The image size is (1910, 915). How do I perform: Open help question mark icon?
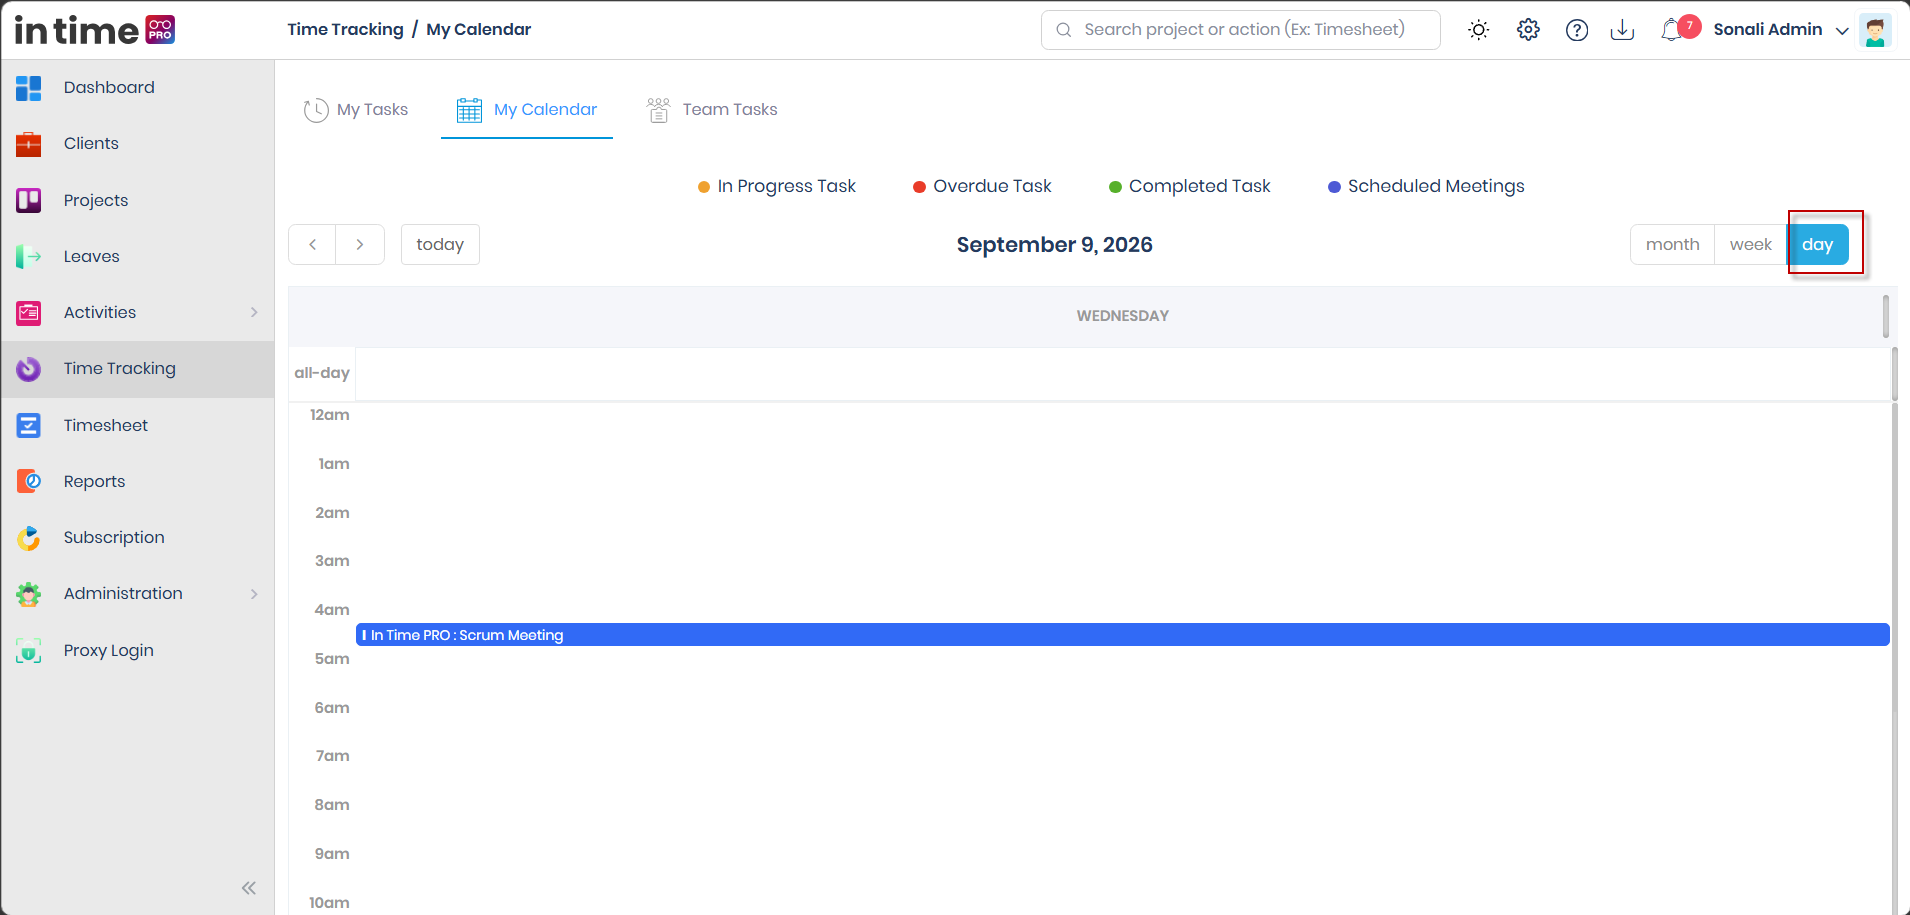(x=1577, y=30)
